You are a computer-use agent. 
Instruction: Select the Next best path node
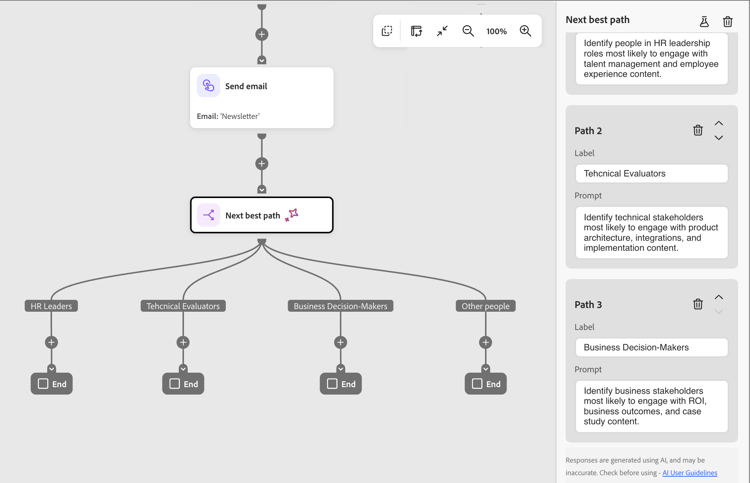tap(262, 215)
